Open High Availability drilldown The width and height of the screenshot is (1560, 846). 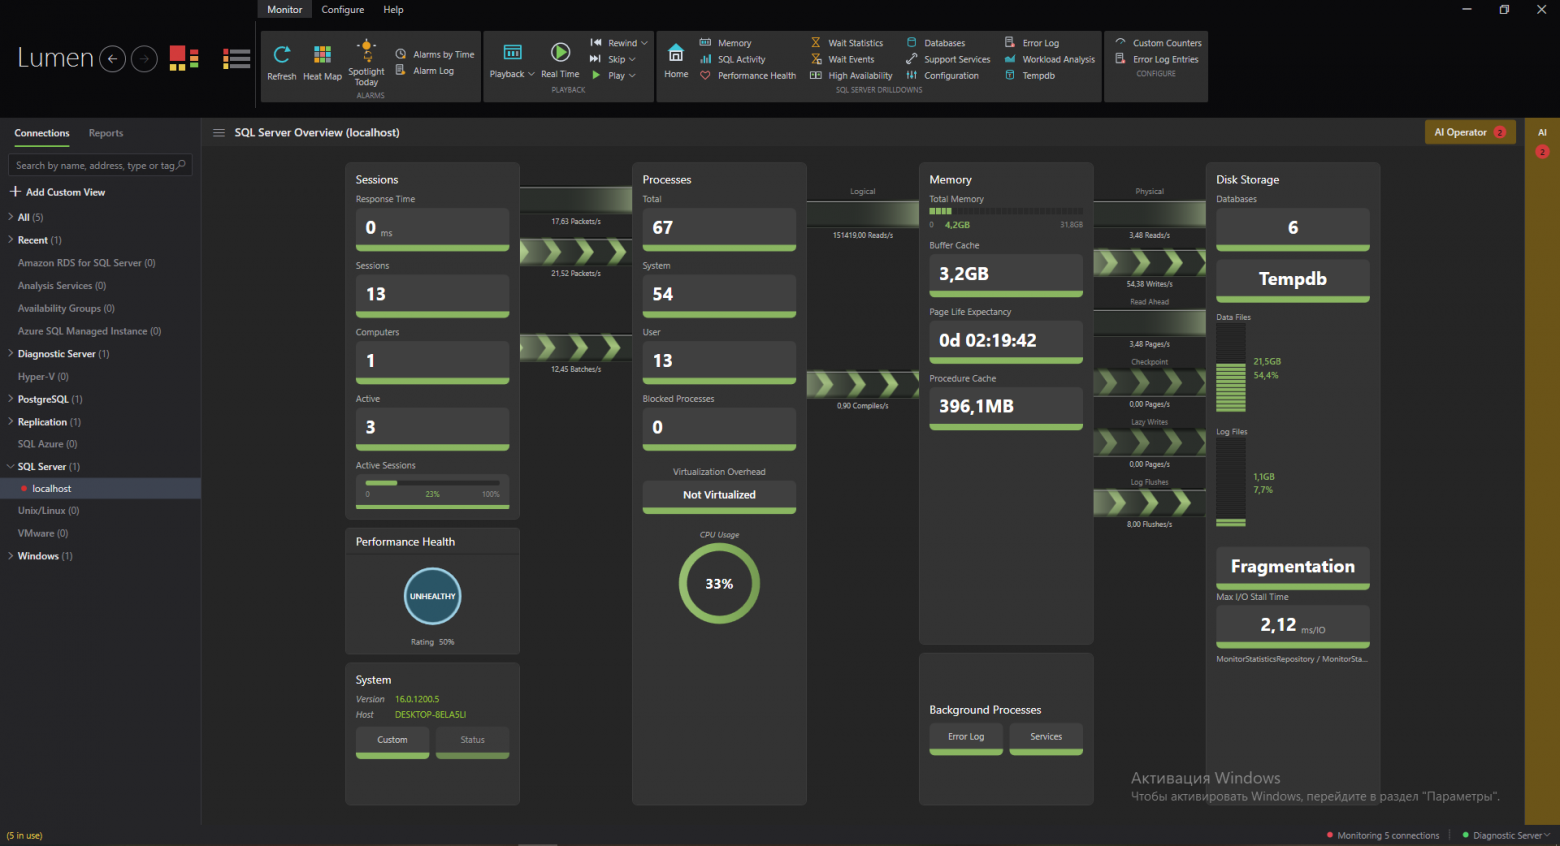[851, 75]
